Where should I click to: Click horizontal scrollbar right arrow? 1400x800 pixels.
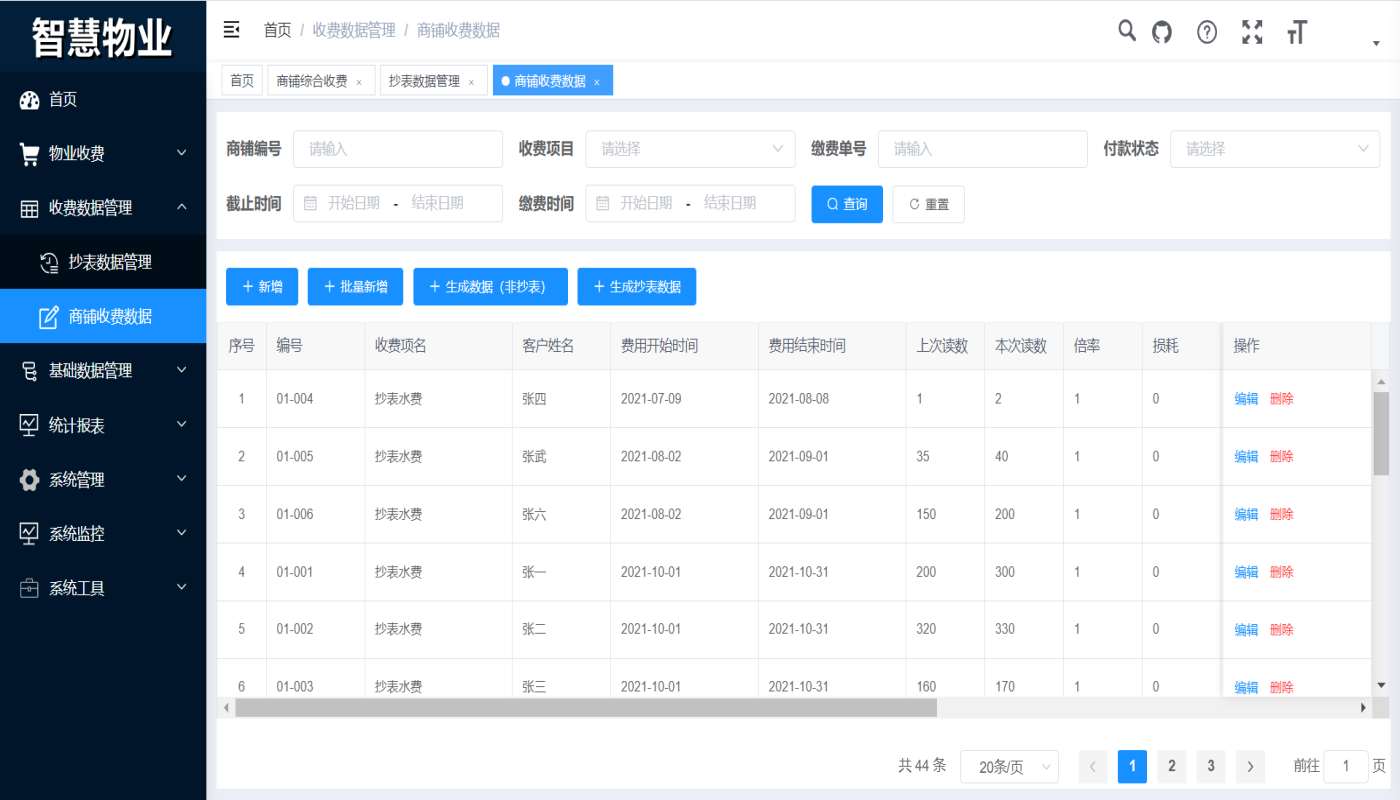pos(1363,707)
